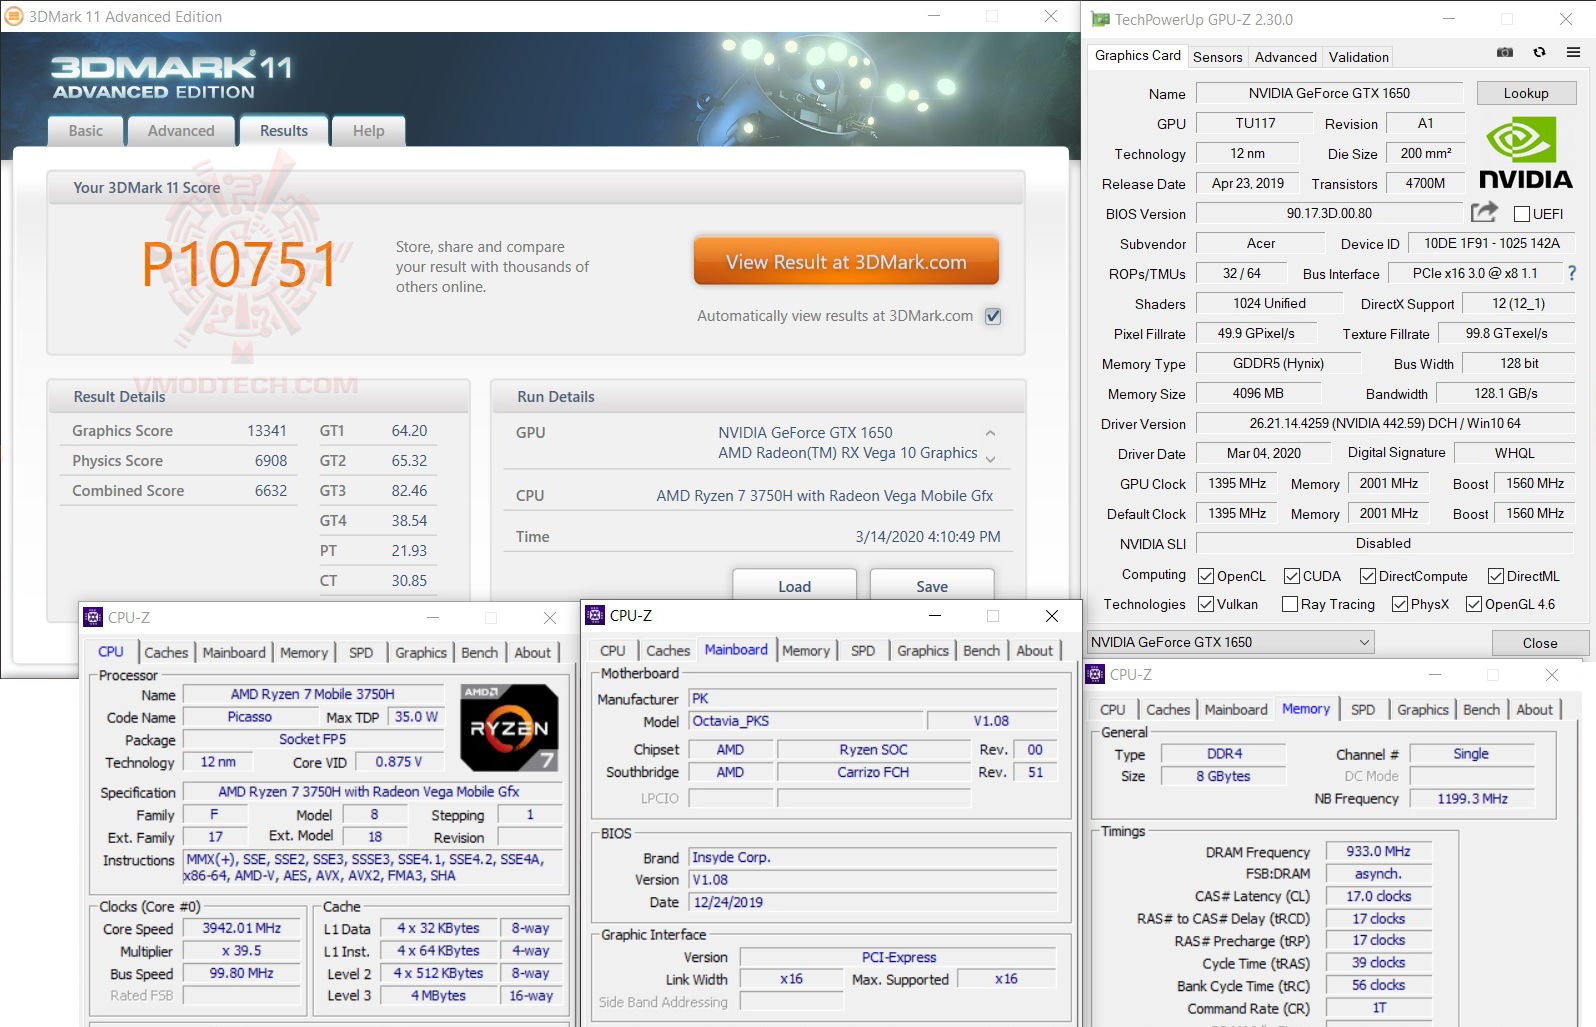Open the GPU-Z Advanced tab
This screenshot has height=1027, width=1596.
(1285, 57)
